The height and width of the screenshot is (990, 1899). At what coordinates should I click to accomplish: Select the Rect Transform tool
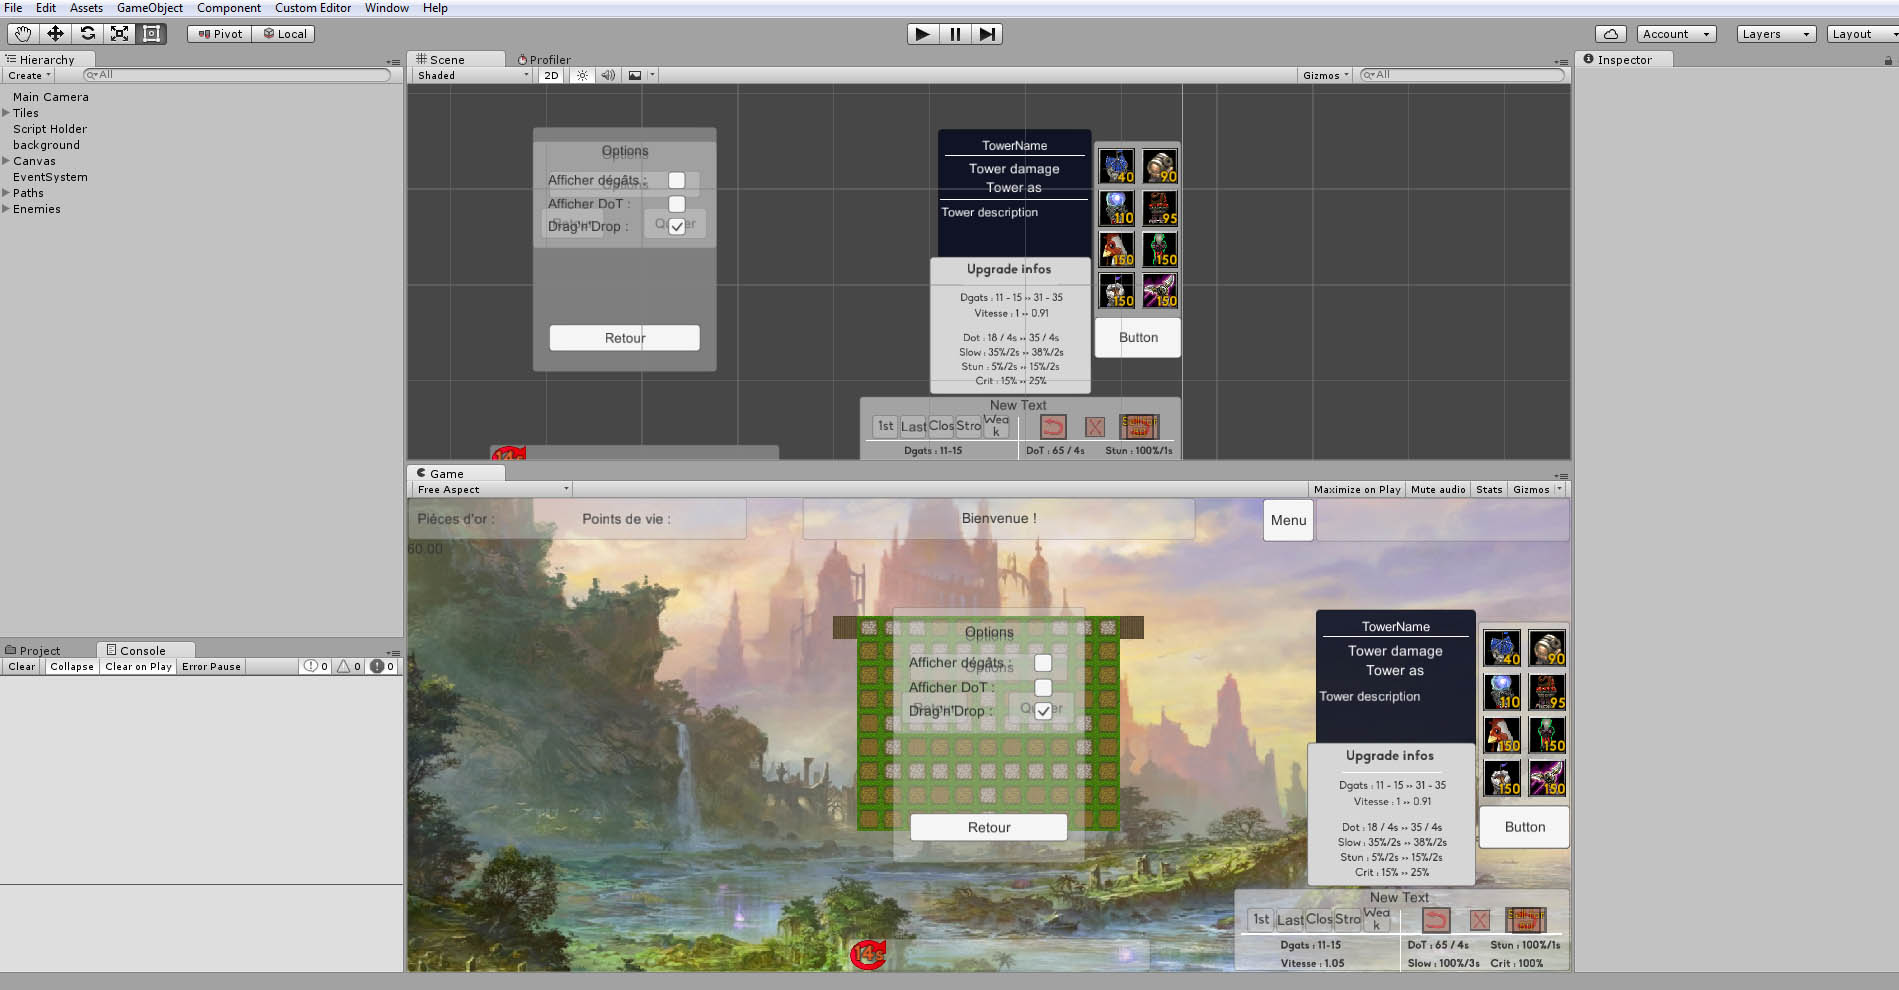[x=151, y=33]
